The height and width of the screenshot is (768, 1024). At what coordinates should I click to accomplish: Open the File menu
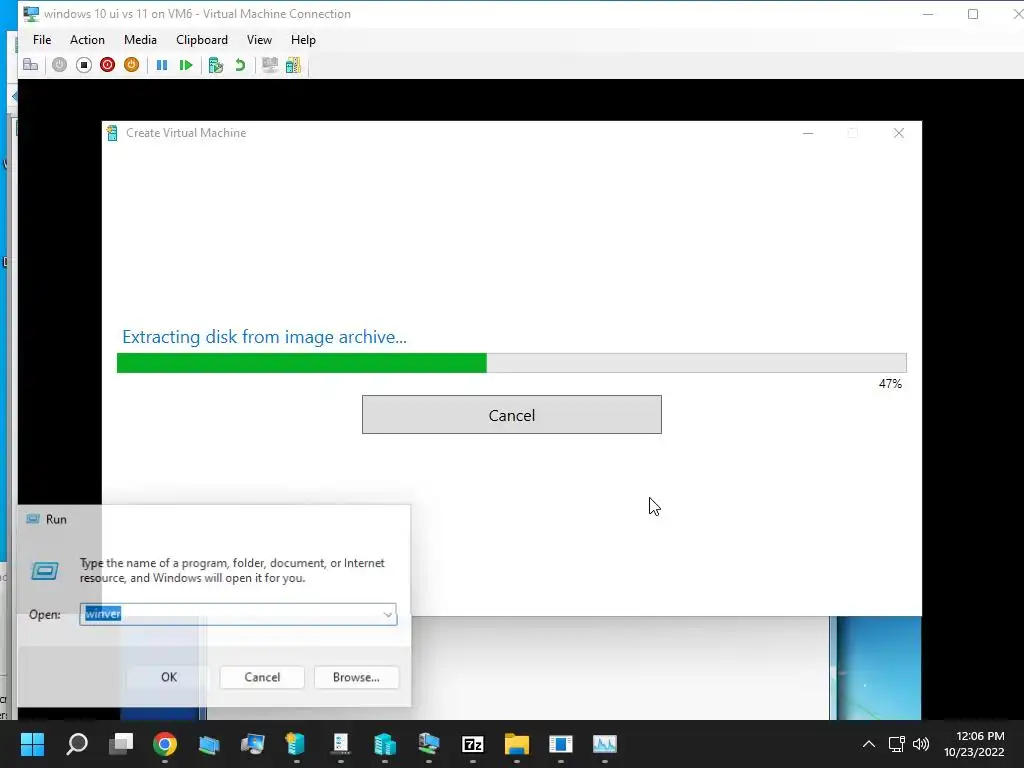42,40
